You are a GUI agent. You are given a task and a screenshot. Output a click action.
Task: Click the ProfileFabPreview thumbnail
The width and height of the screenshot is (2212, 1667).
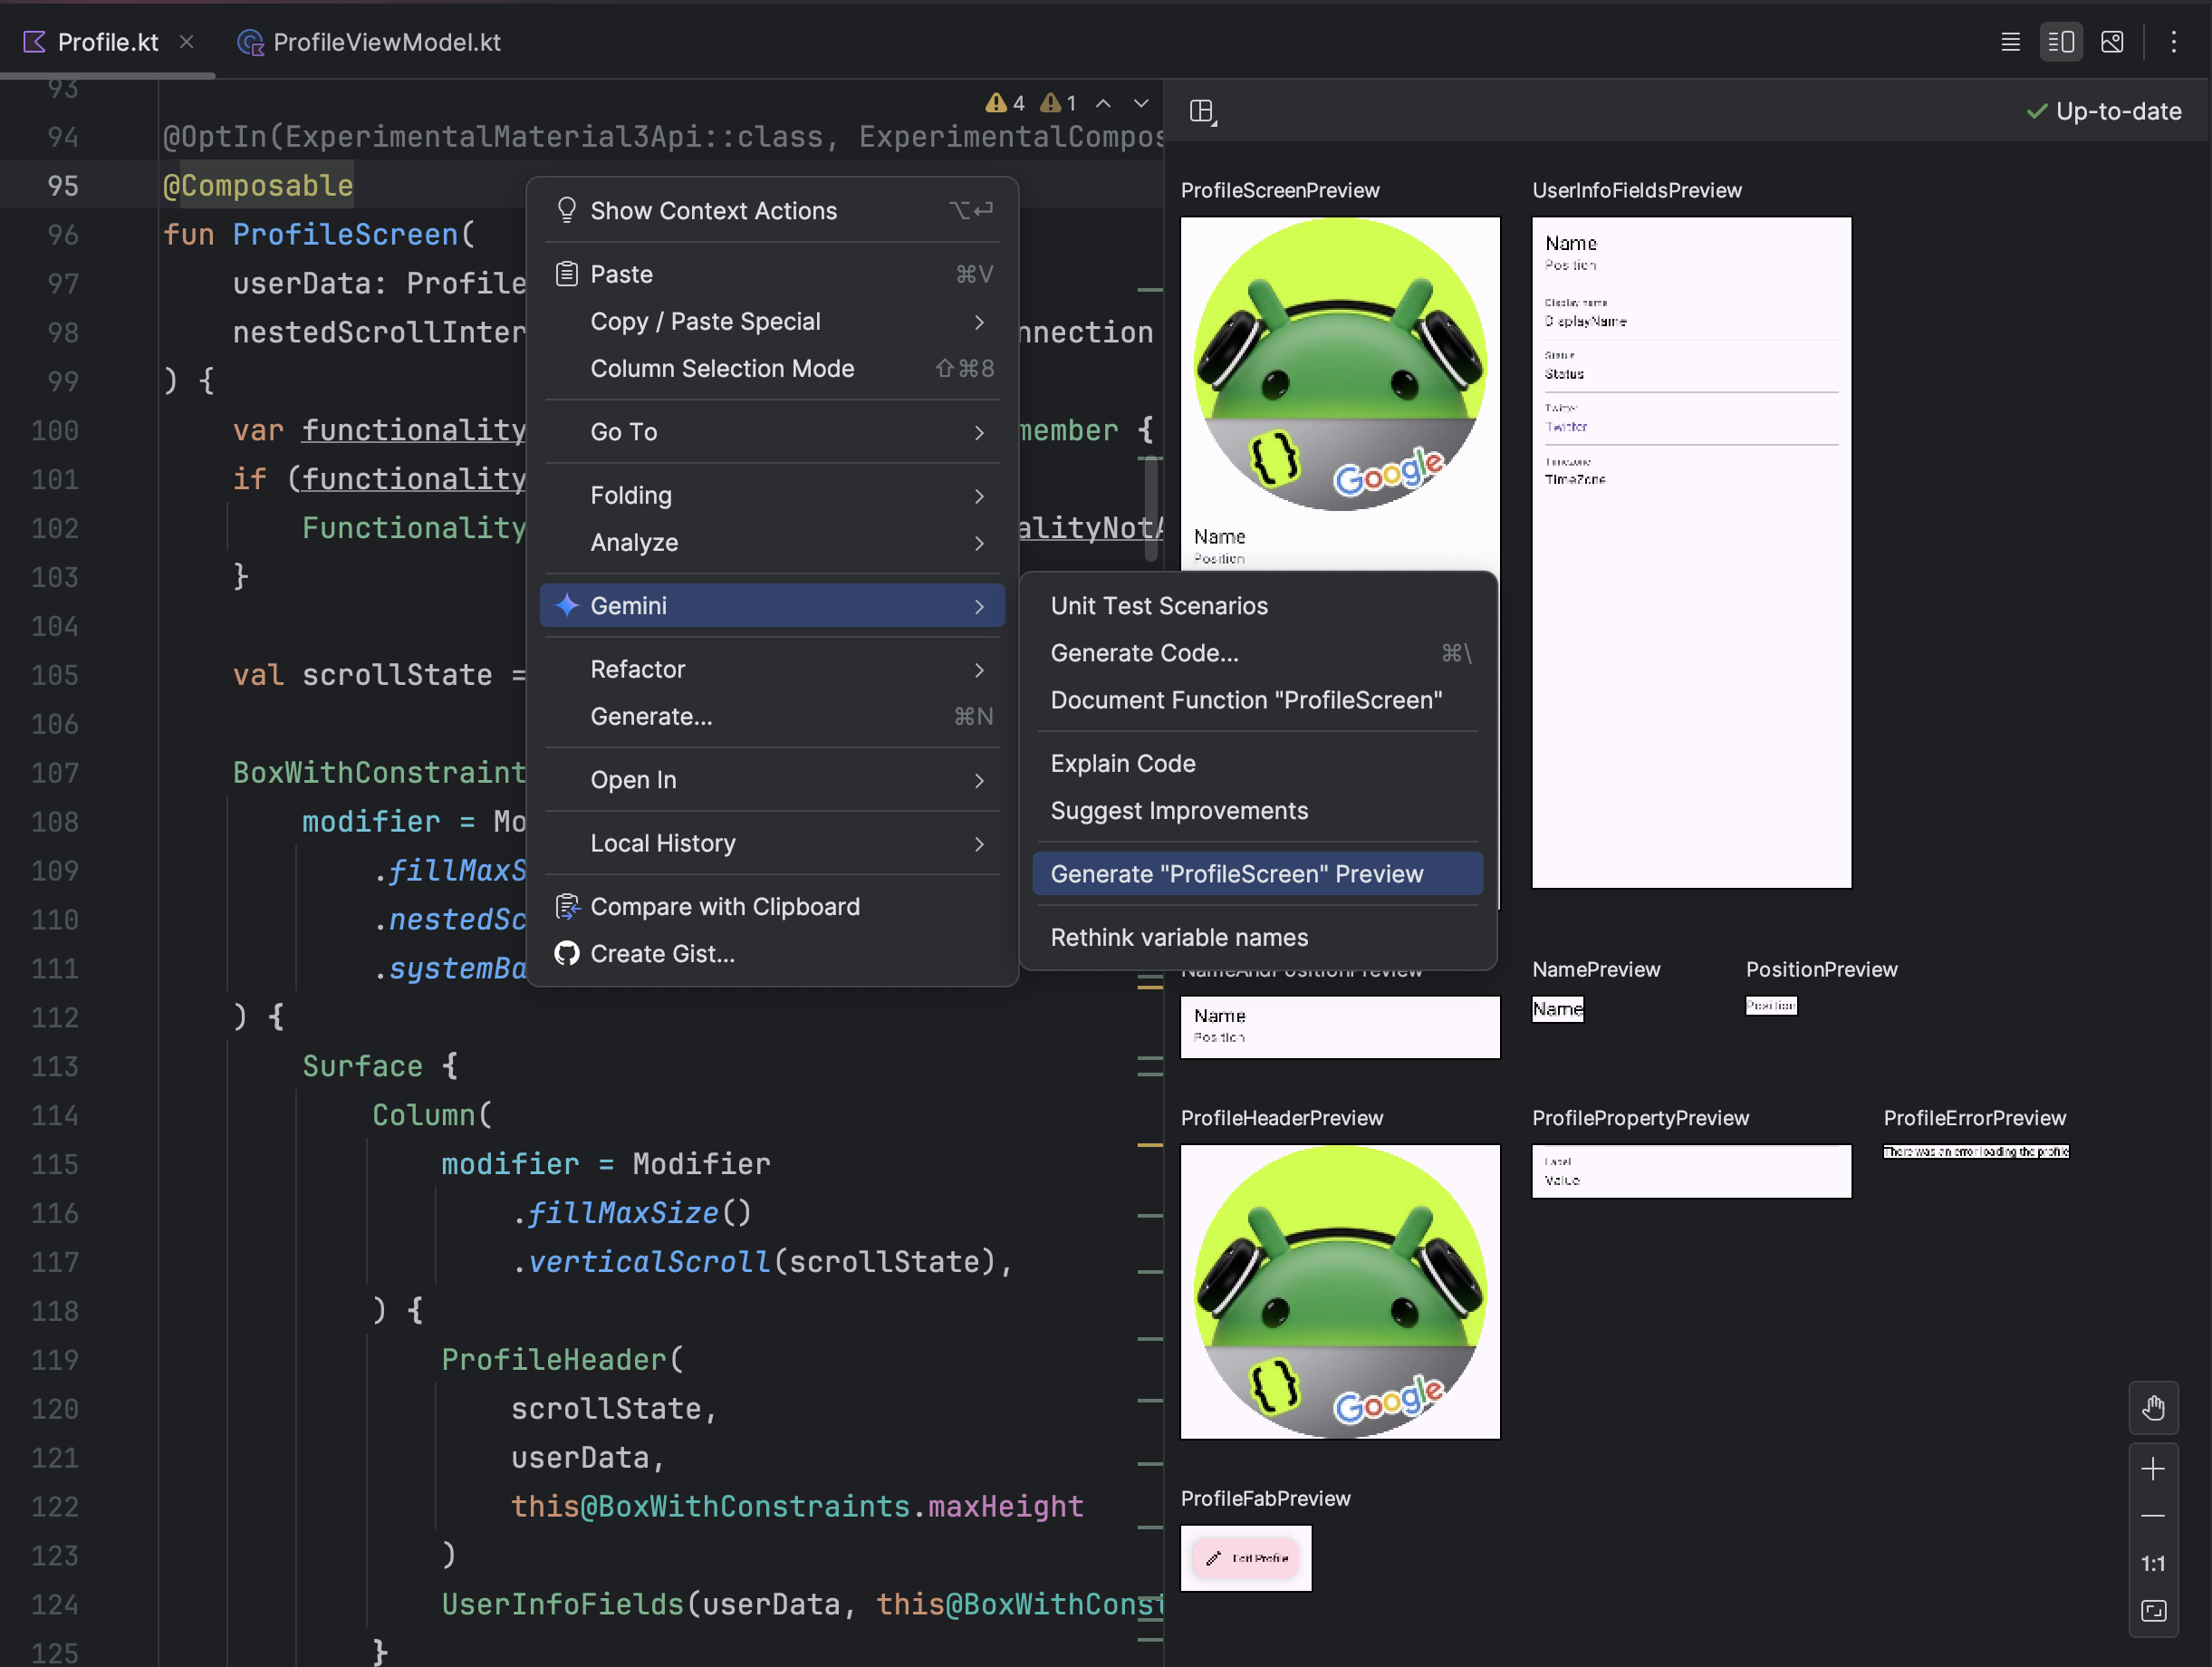[x=1246, y=1556]
